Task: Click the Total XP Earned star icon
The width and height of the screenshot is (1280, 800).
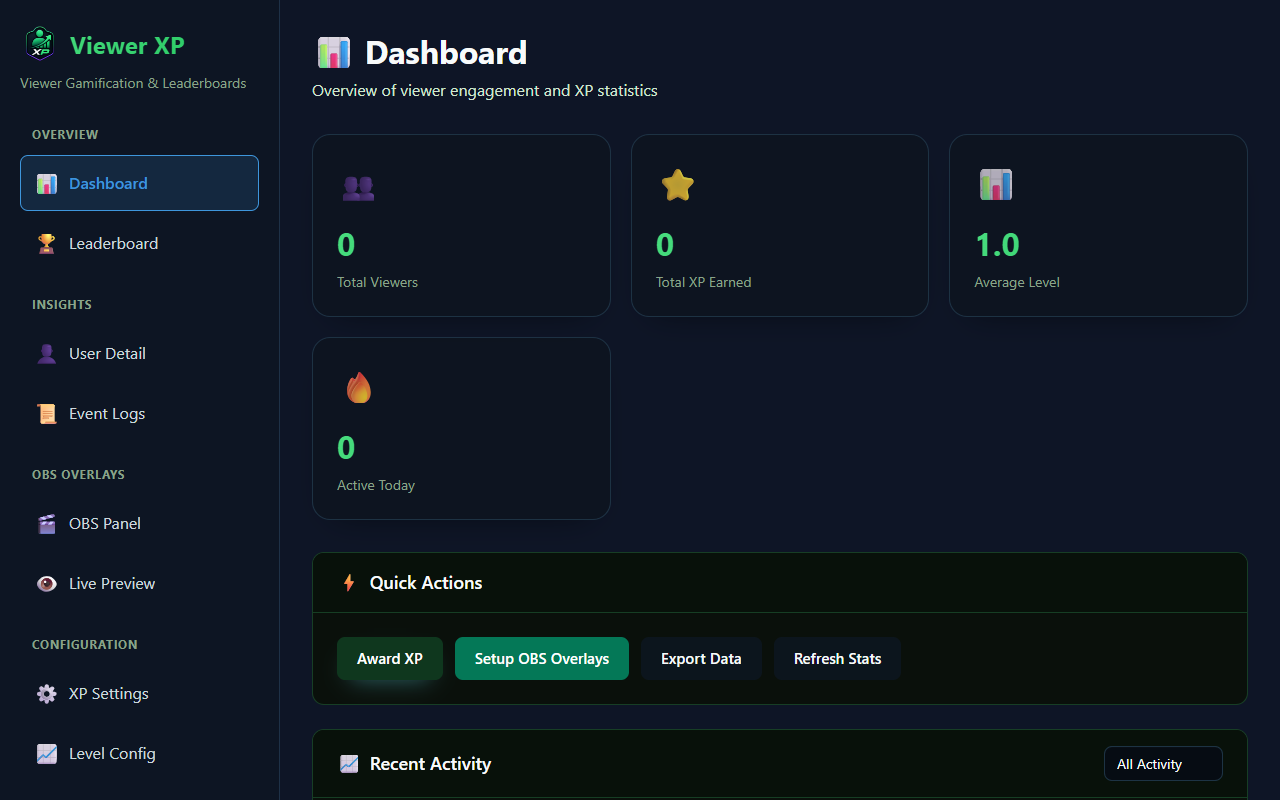Action: pos(677,186)
